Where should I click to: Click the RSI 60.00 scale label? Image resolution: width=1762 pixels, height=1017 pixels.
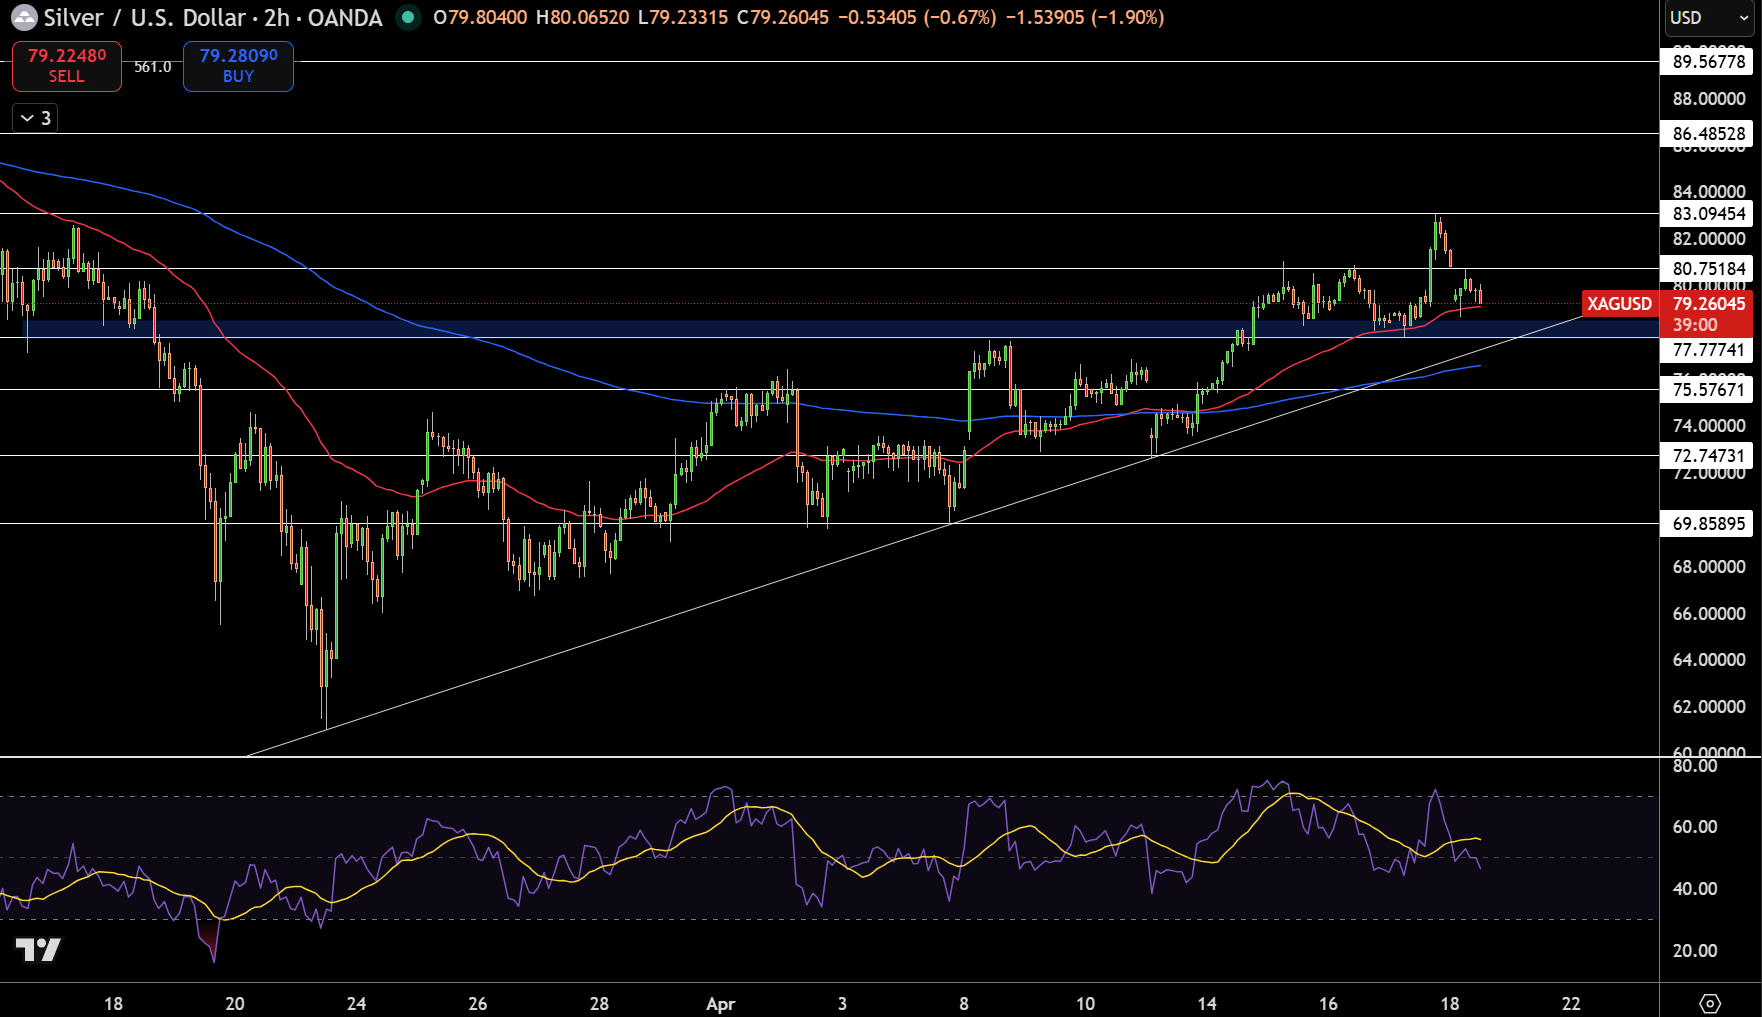[x=1695, y=827]
